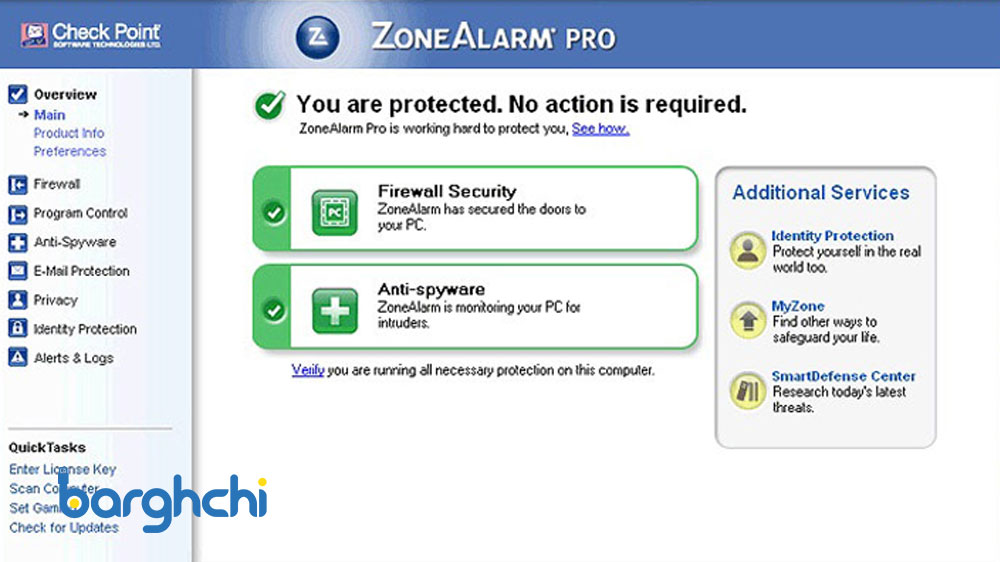Click the Identity Protection person icon in Additional Services
The image size is (1000, 562).
(747, 250)
